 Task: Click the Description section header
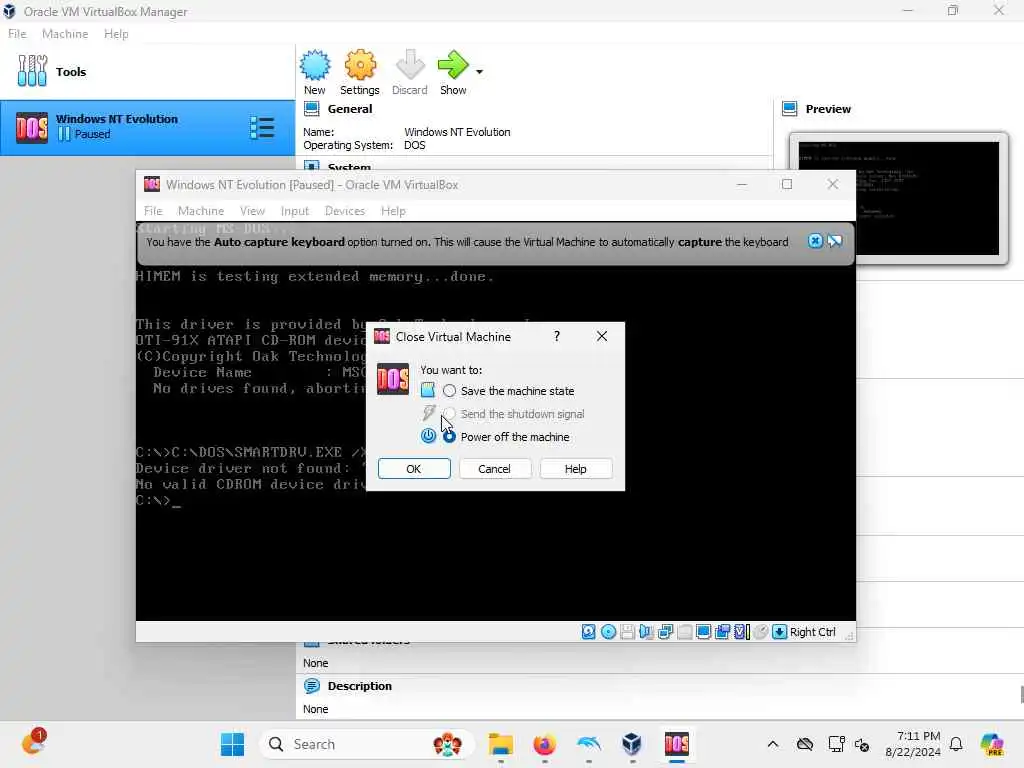pyautogui.click(x=360, y=686)
